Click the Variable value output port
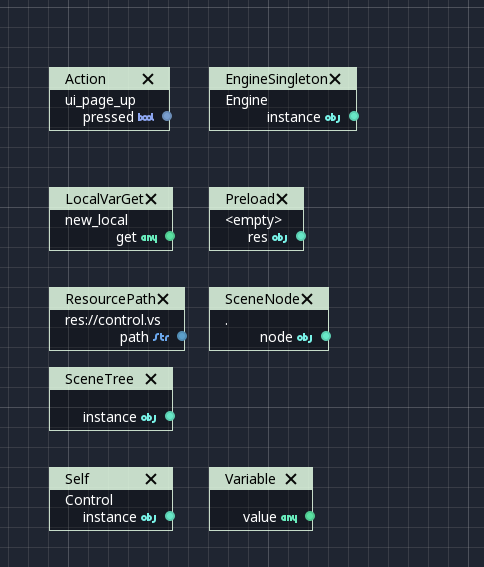 (x=310, y=516)
